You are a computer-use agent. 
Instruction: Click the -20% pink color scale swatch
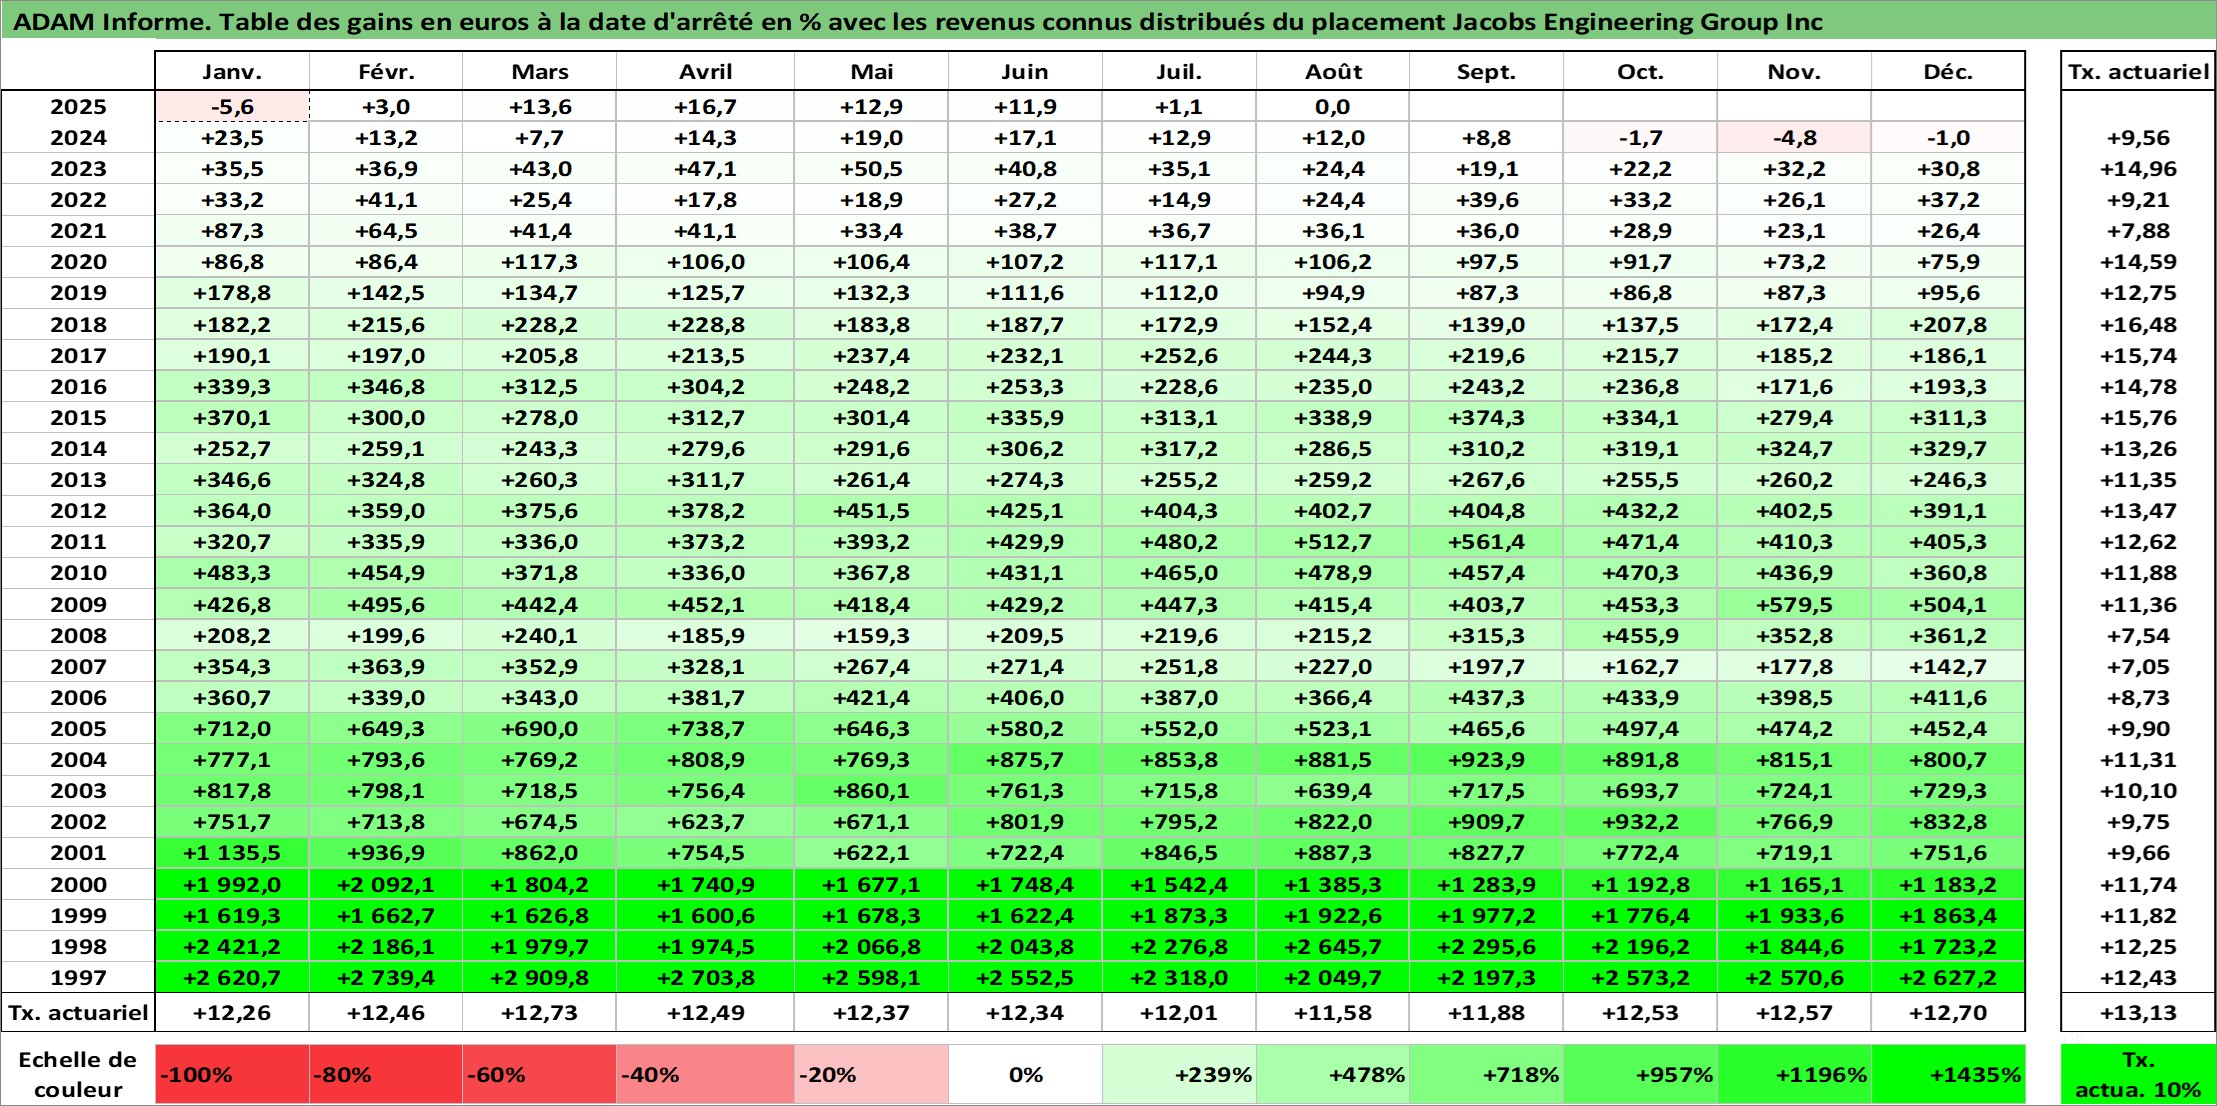(x=871, y=1074)
